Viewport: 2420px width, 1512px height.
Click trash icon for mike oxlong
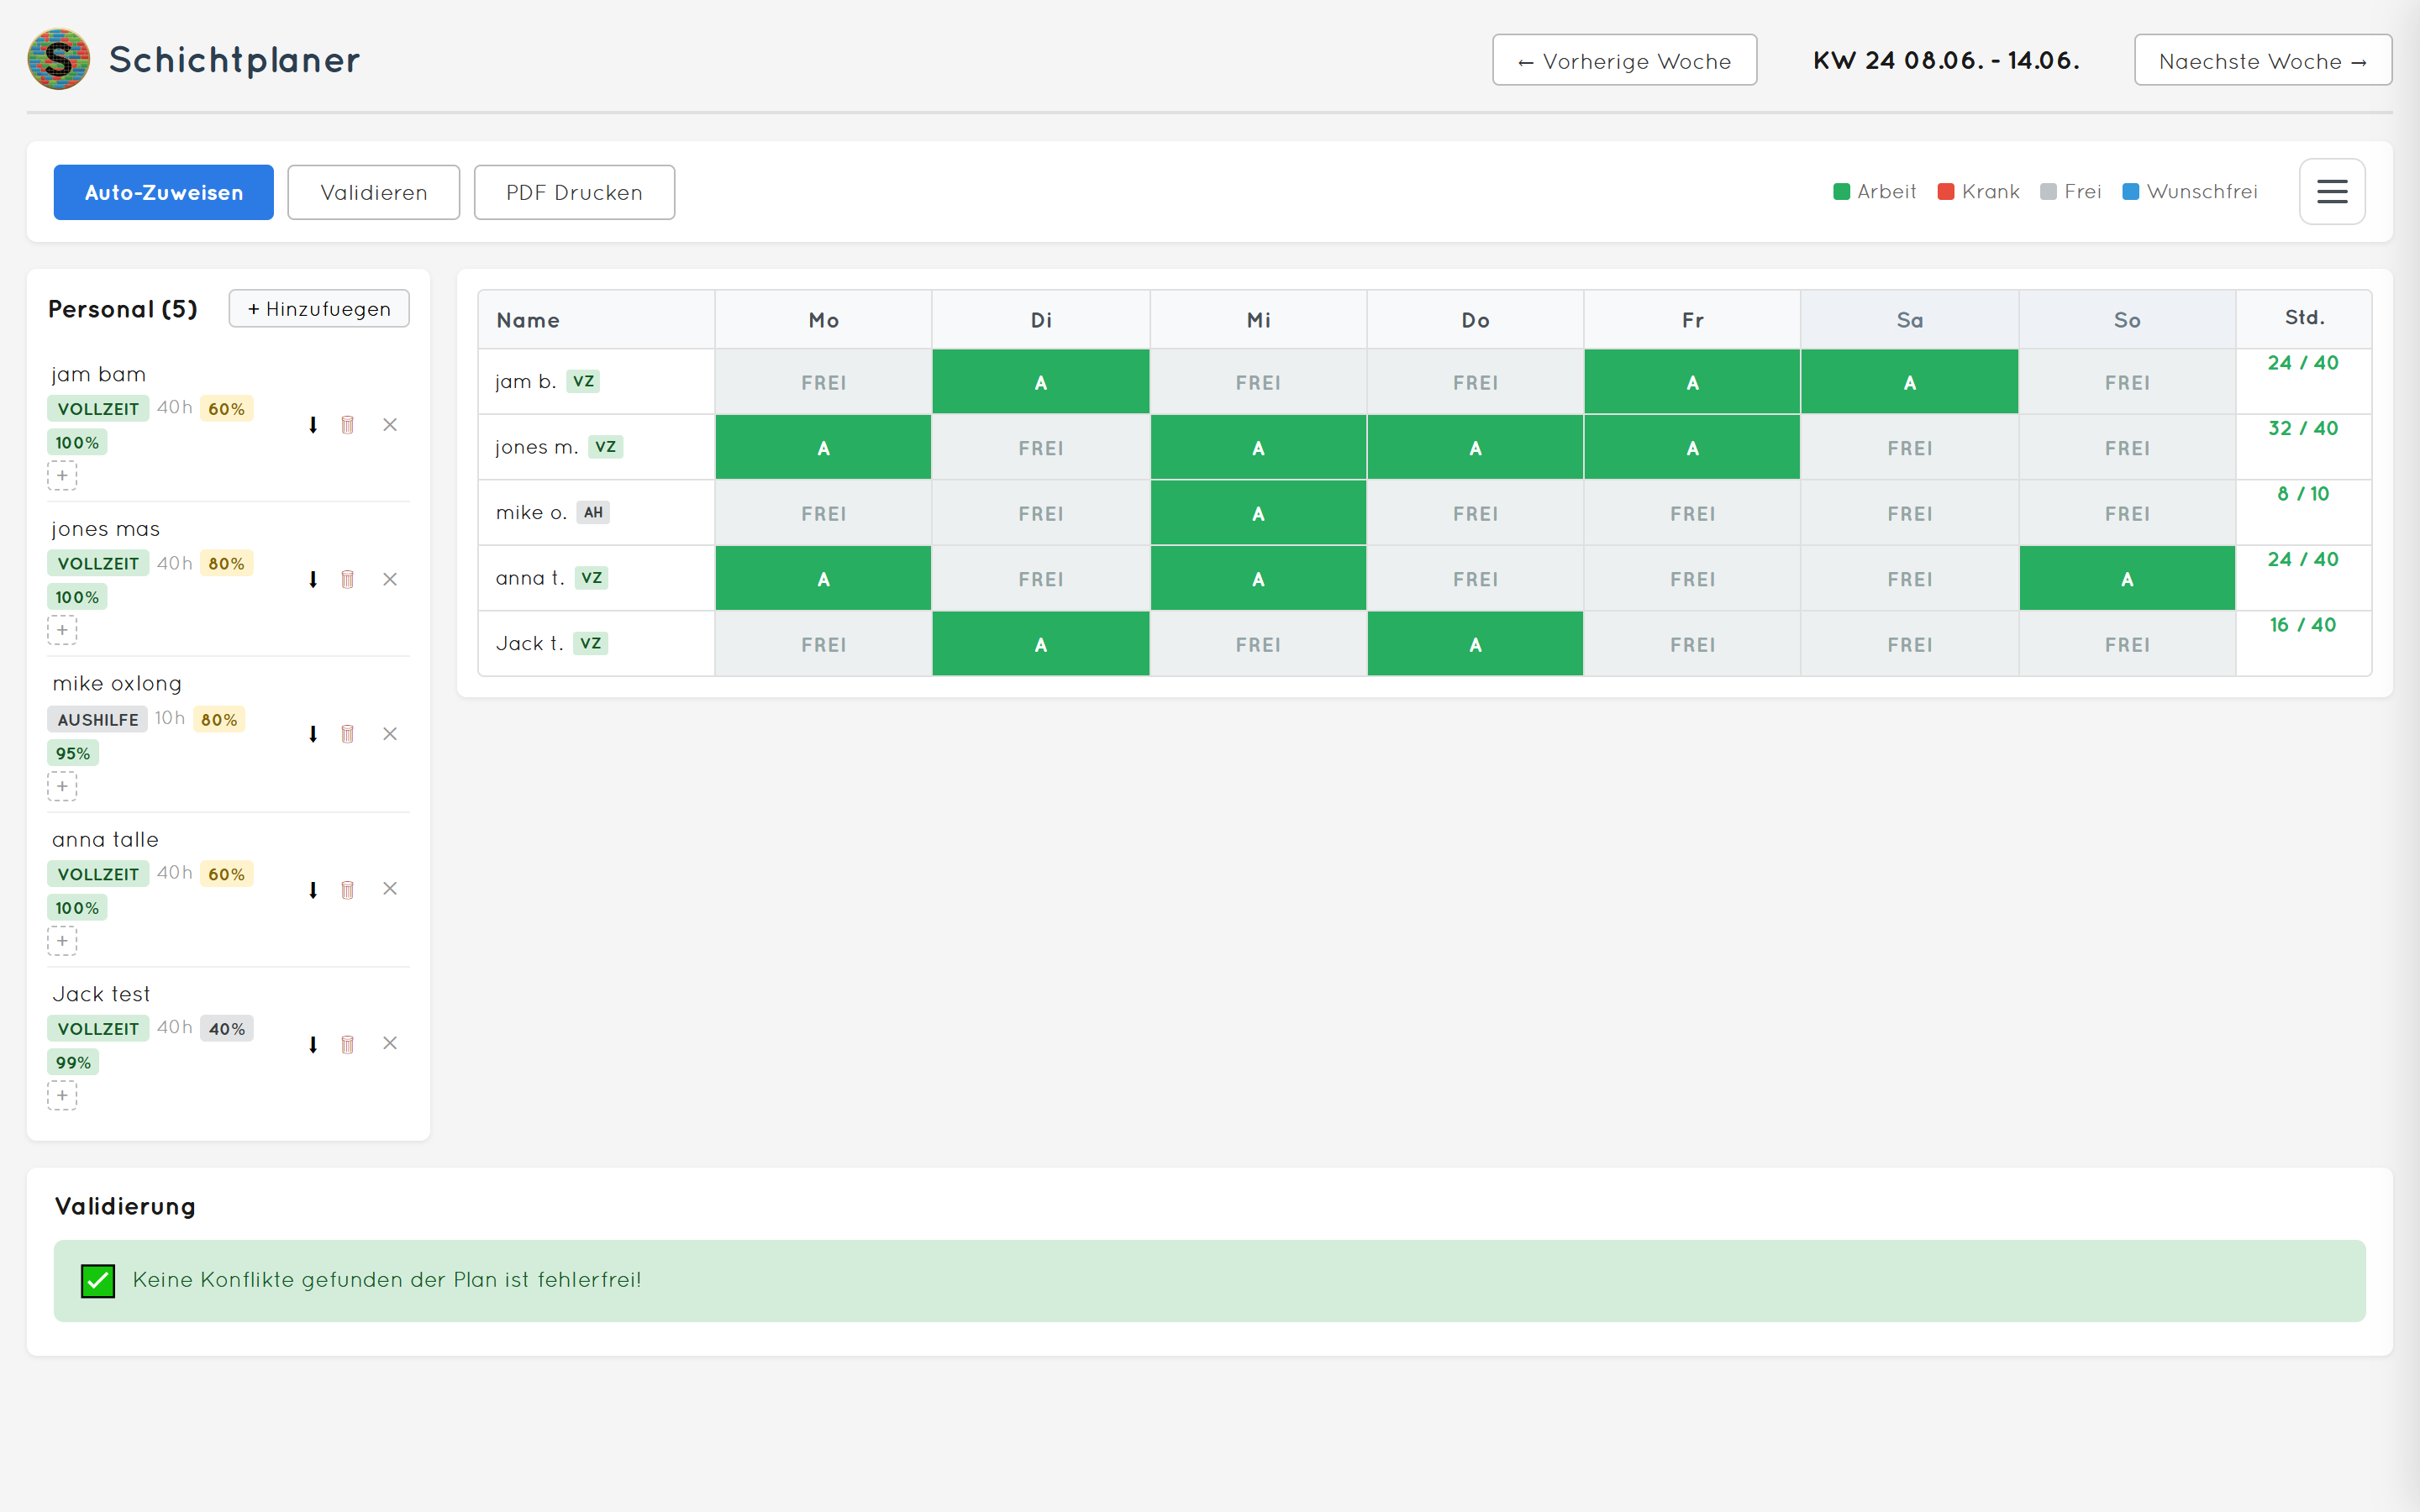point(348,734)
